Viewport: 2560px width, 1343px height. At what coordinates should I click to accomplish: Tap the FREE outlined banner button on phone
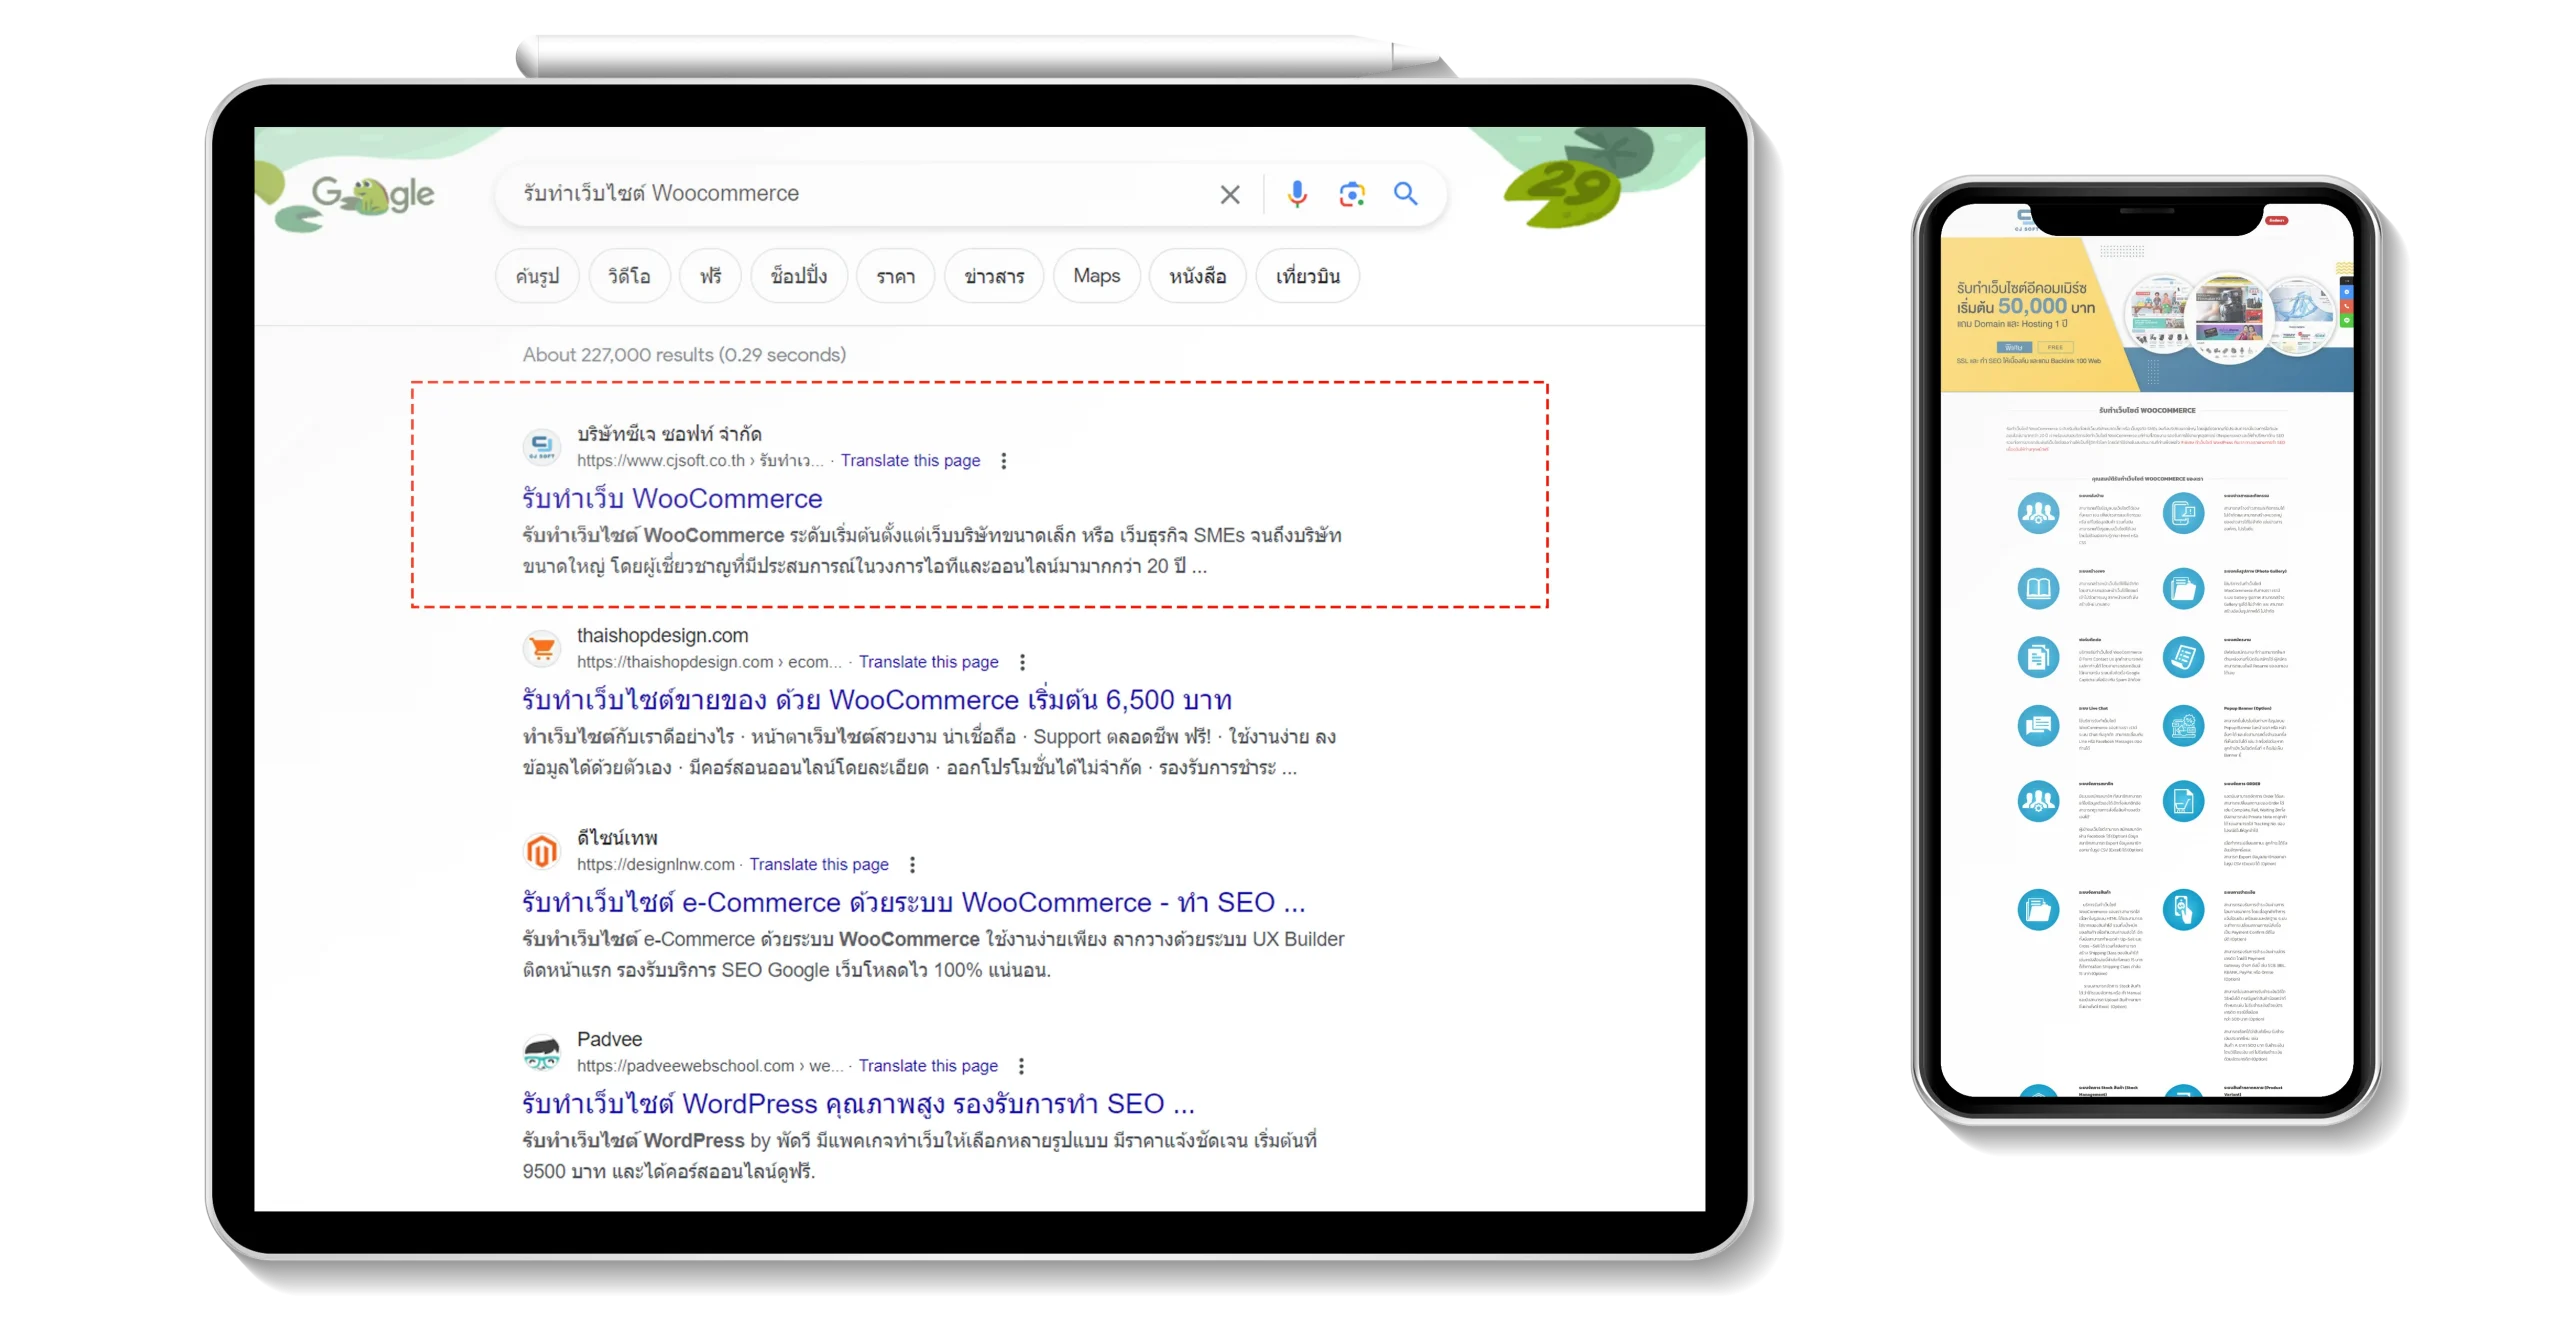tap(2055, 348)
